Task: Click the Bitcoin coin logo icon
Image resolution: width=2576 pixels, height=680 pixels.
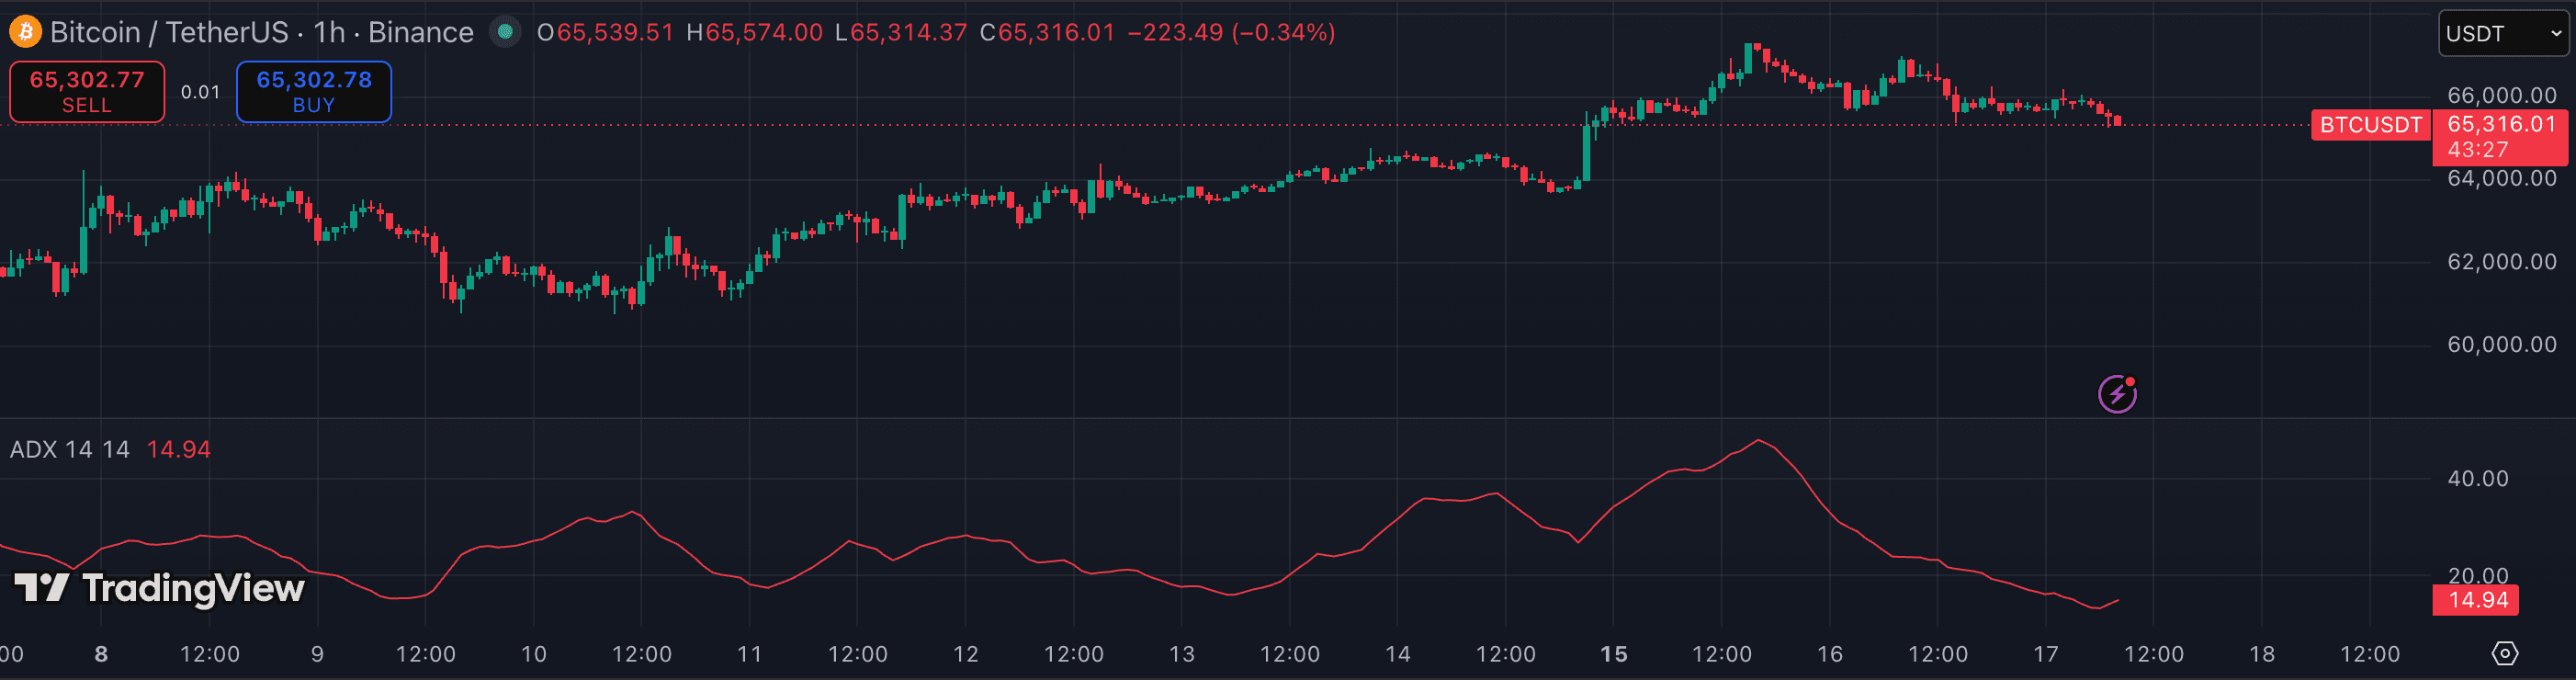Action: 25,32
